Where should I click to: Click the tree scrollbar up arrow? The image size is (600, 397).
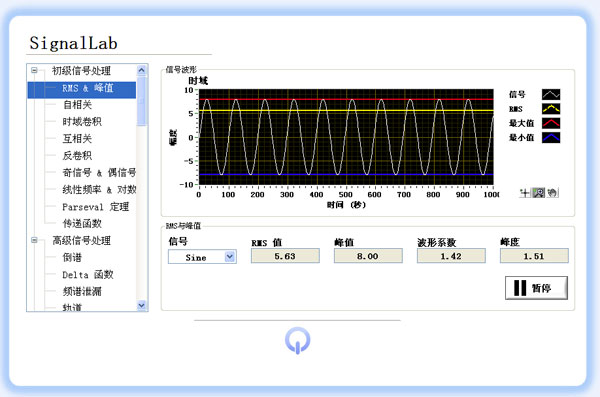point(142,70)
